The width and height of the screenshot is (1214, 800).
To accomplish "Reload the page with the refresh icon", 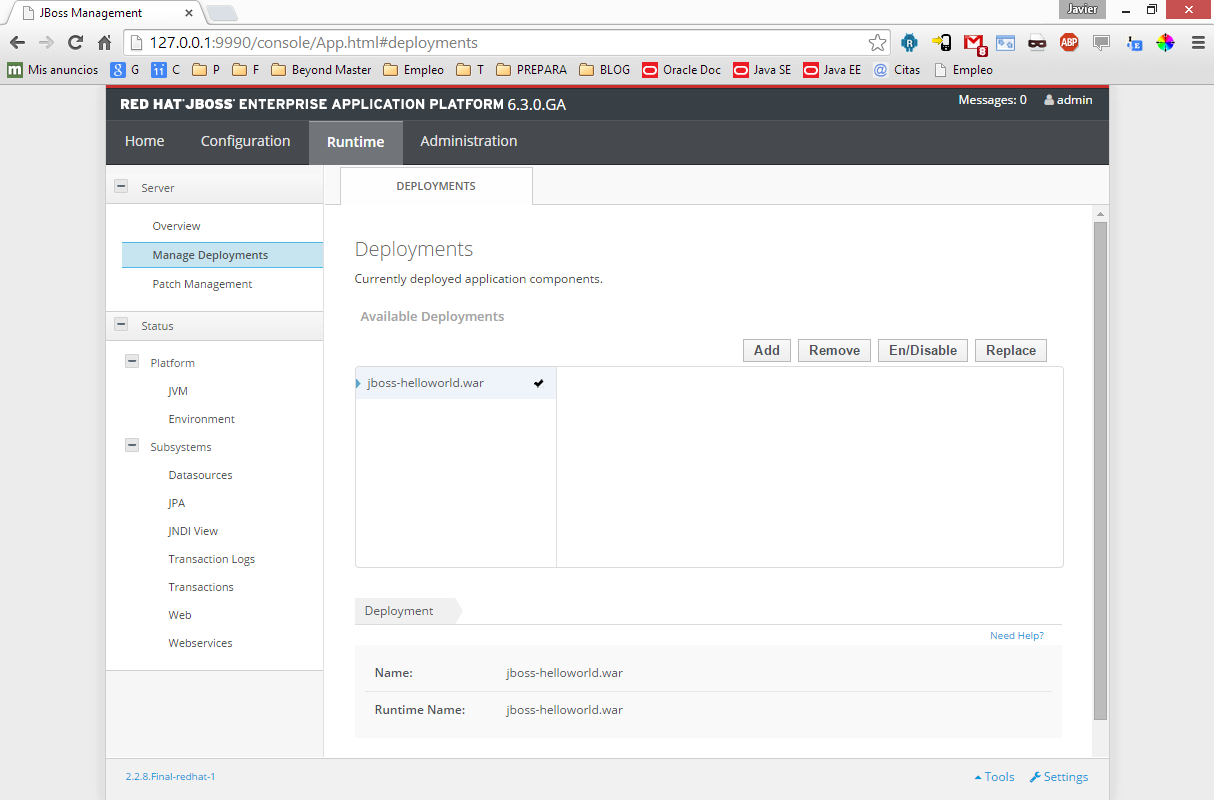I will (75, 43).
